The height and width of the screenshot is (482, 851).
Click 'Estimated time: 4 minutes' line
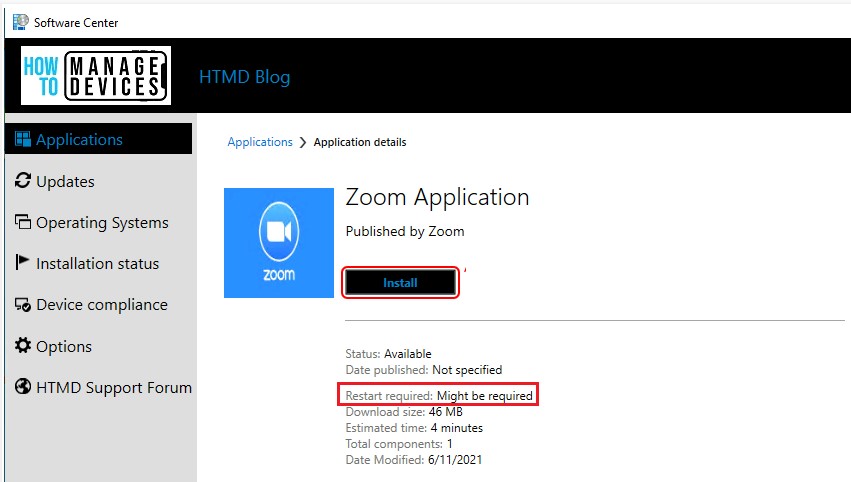414,428
